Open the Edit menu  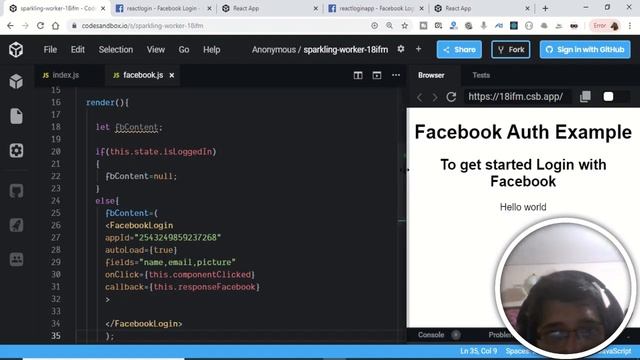[78, 49]
